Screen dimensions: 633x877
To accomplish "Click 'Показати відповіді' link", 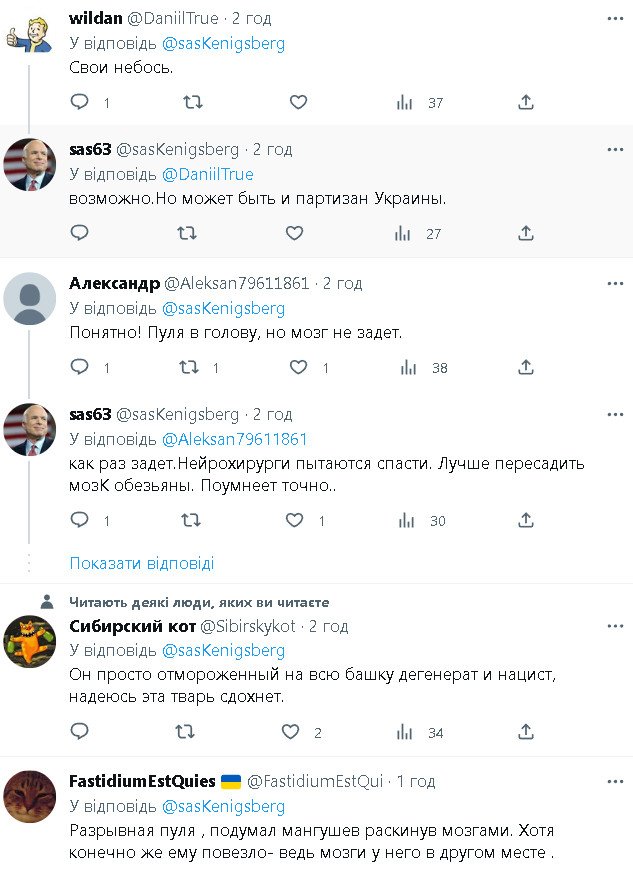I will (x=142, y=563).
